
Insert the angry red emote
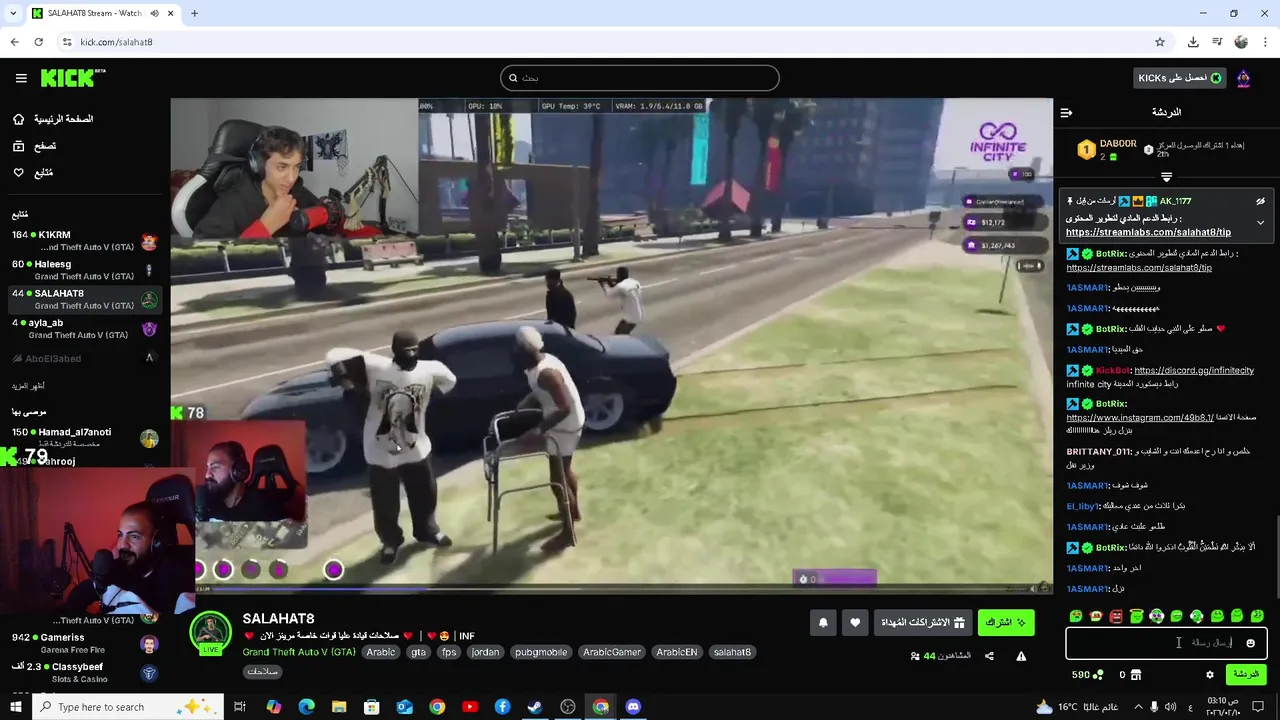coord(1116,616)
